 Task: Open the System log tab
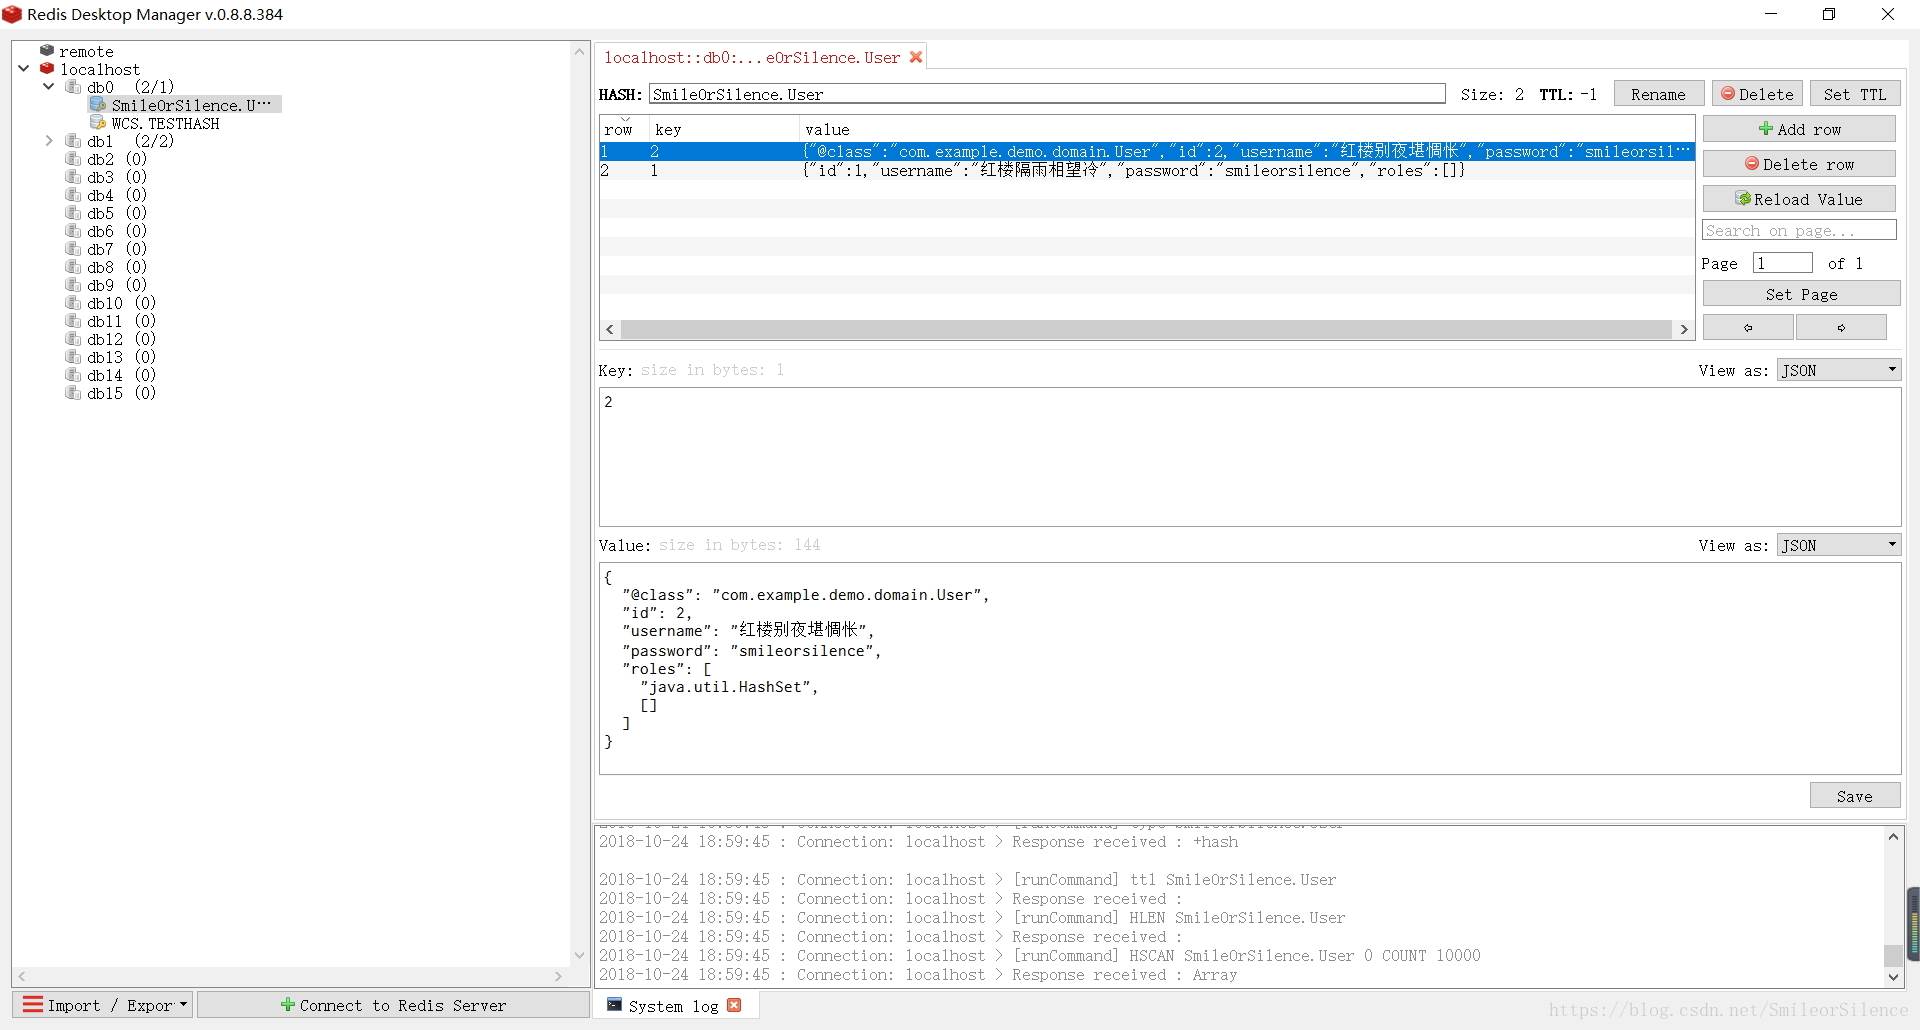pyautogui.click(x=675, y=1005)
